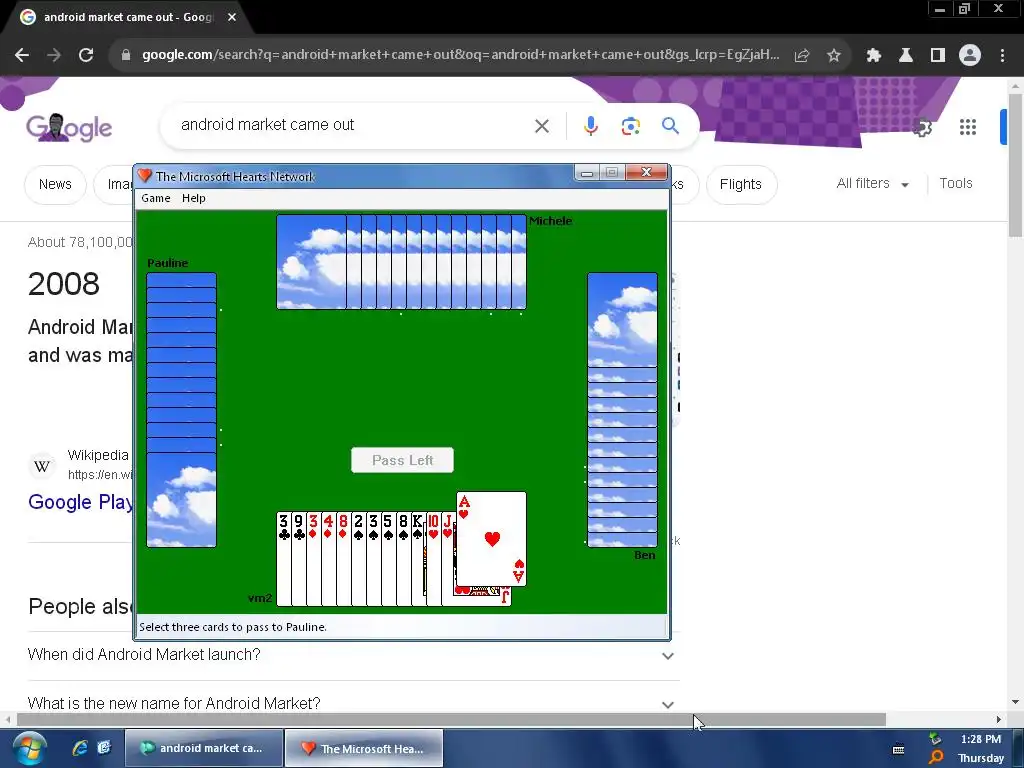Toggle Chrome side panel
The image size is (1024, 768).
point(938,56)
